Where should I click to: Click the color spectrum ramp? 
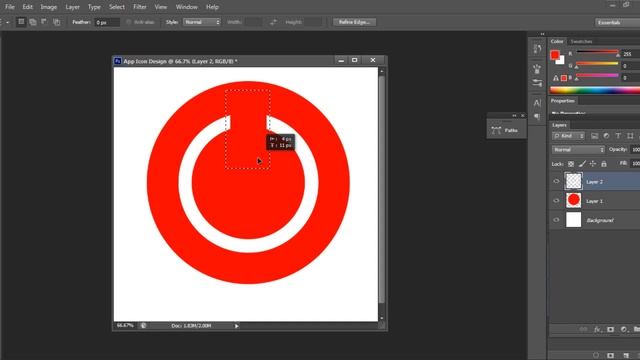[595, 90]
